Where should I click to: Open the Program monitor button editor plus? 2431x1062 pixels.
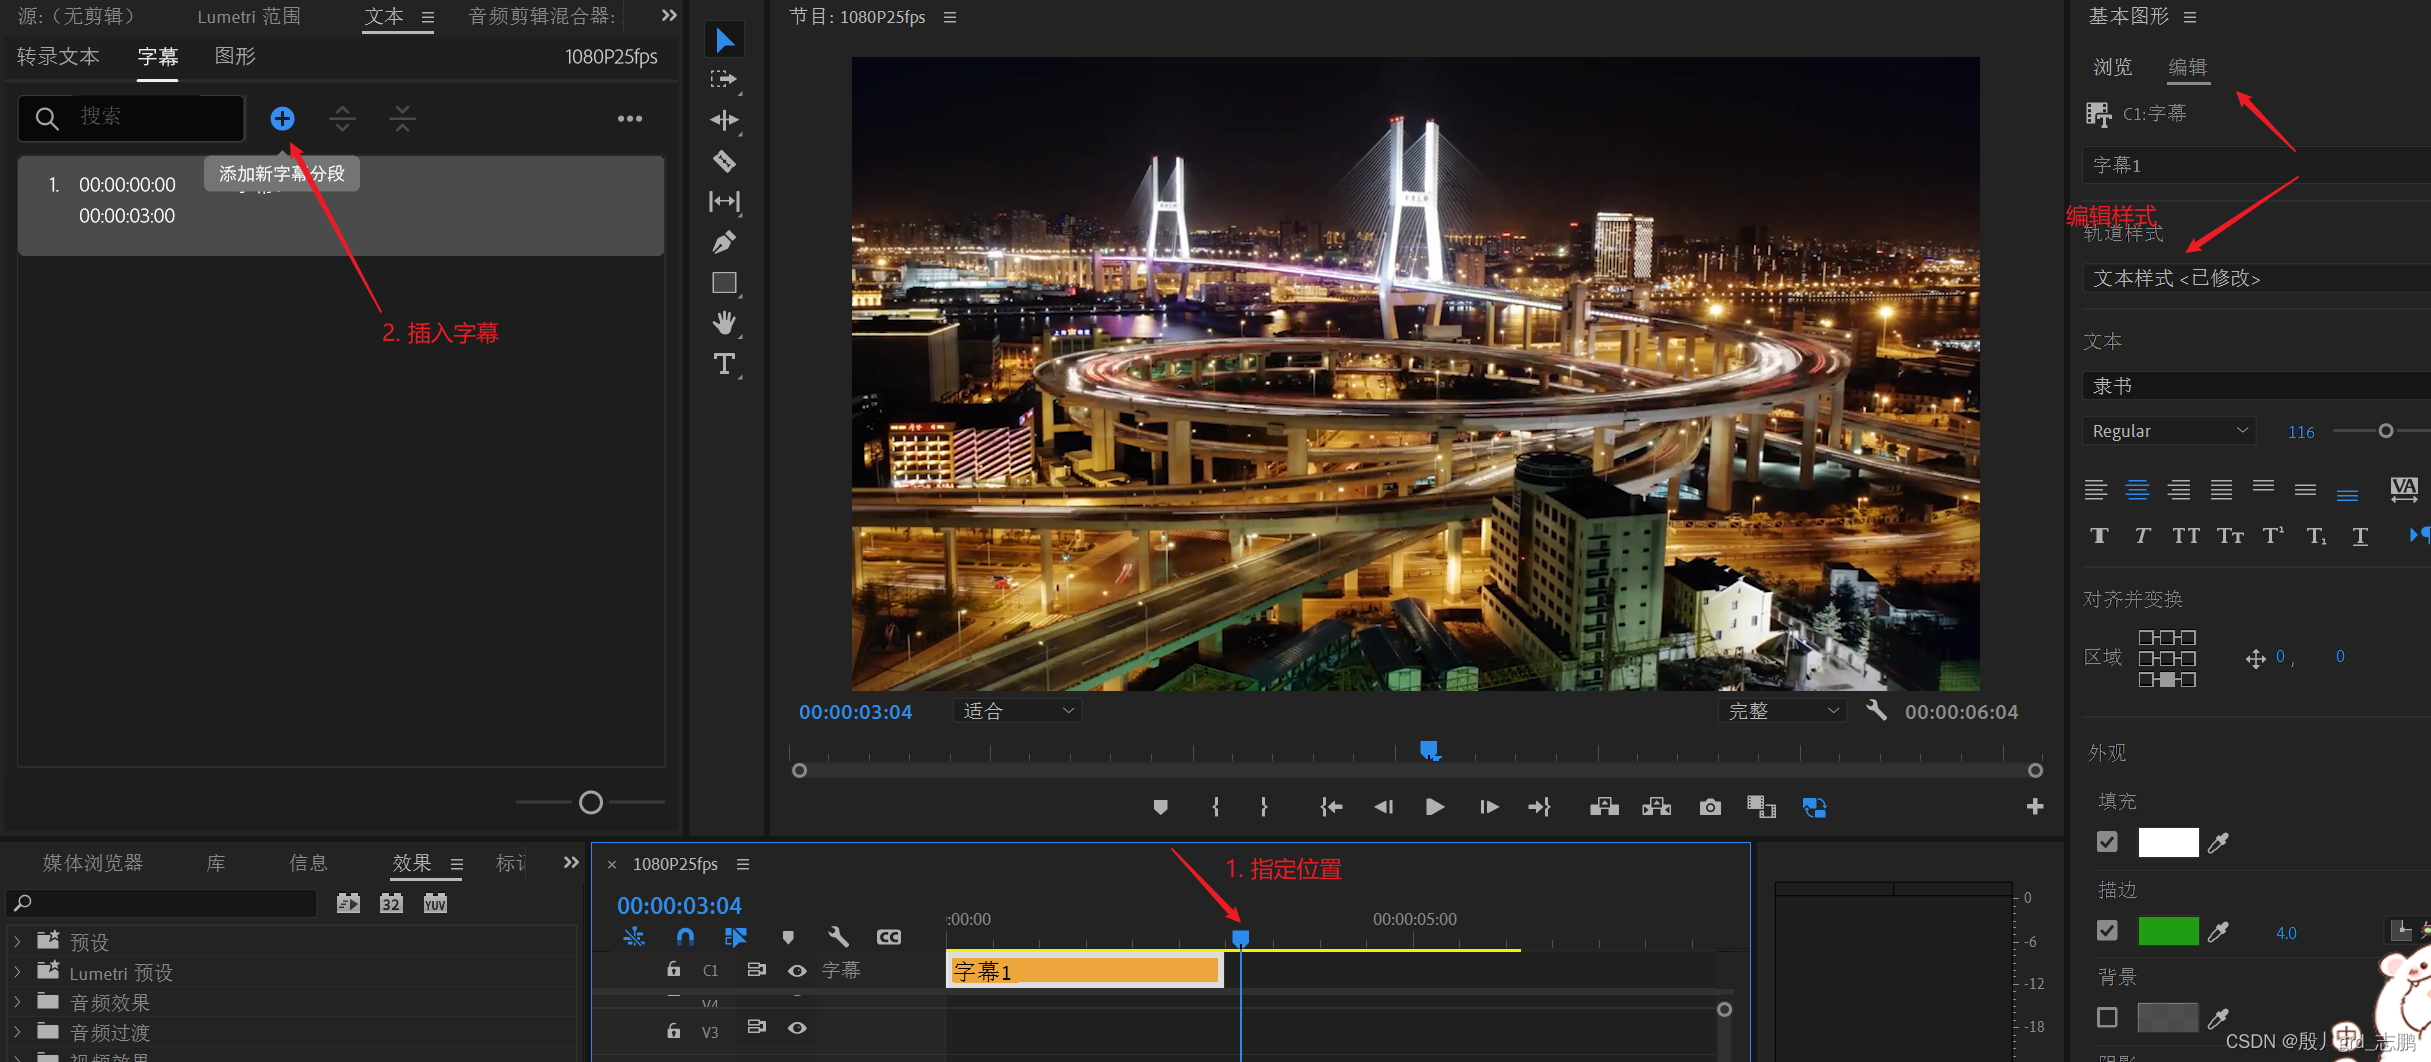pos(2034,806)
